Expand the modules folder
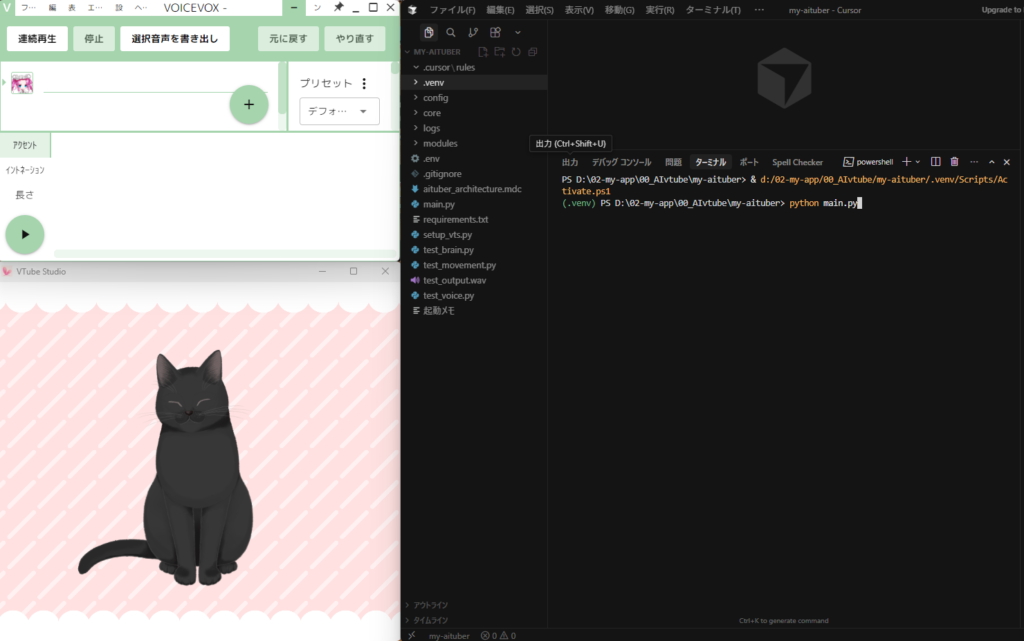The height and width of the screenshot is (641, 1024). point(439,143)
